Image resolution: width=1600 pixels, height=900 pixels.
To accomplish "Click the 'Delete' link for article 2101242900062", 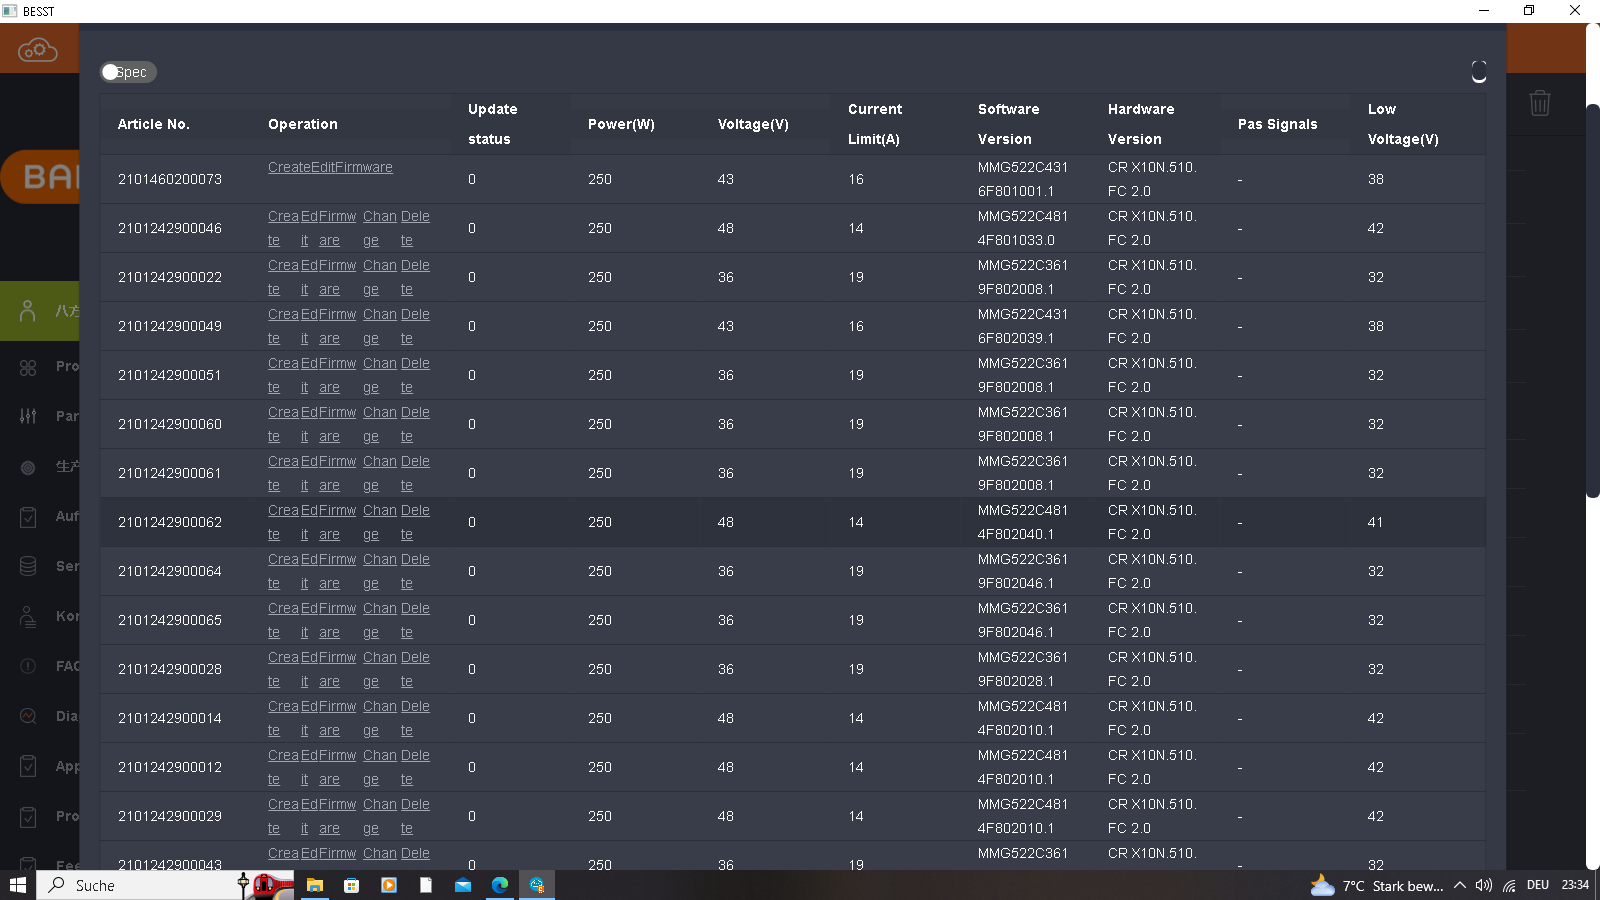I will [415, 522].
